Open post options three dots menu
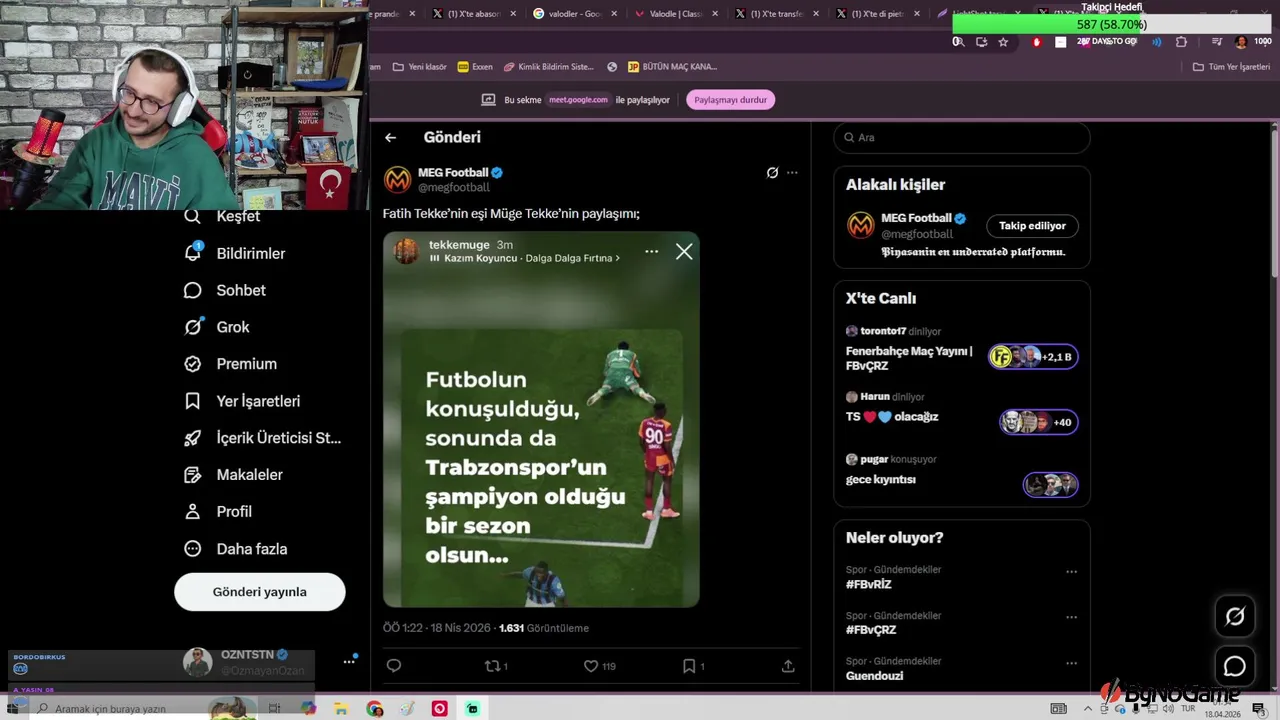This screenshot has width=1280, height=720. point(792,173)
